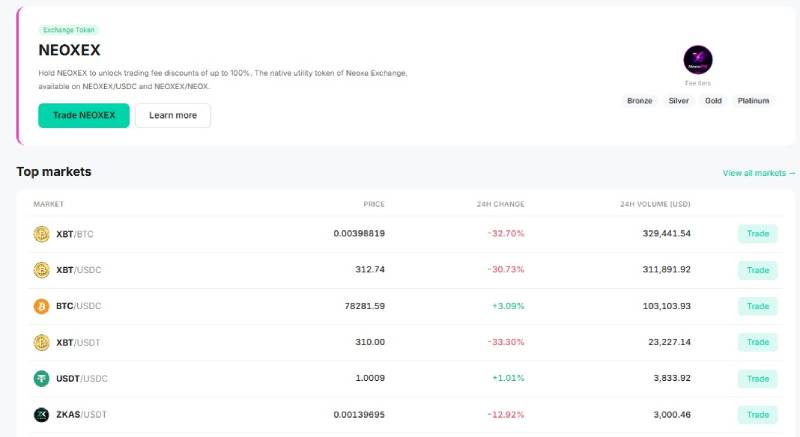Image resolution: width=800 pixels, height=437 pixels.
Task: Click the volume 329,441.54
Action: click(666, 234)
